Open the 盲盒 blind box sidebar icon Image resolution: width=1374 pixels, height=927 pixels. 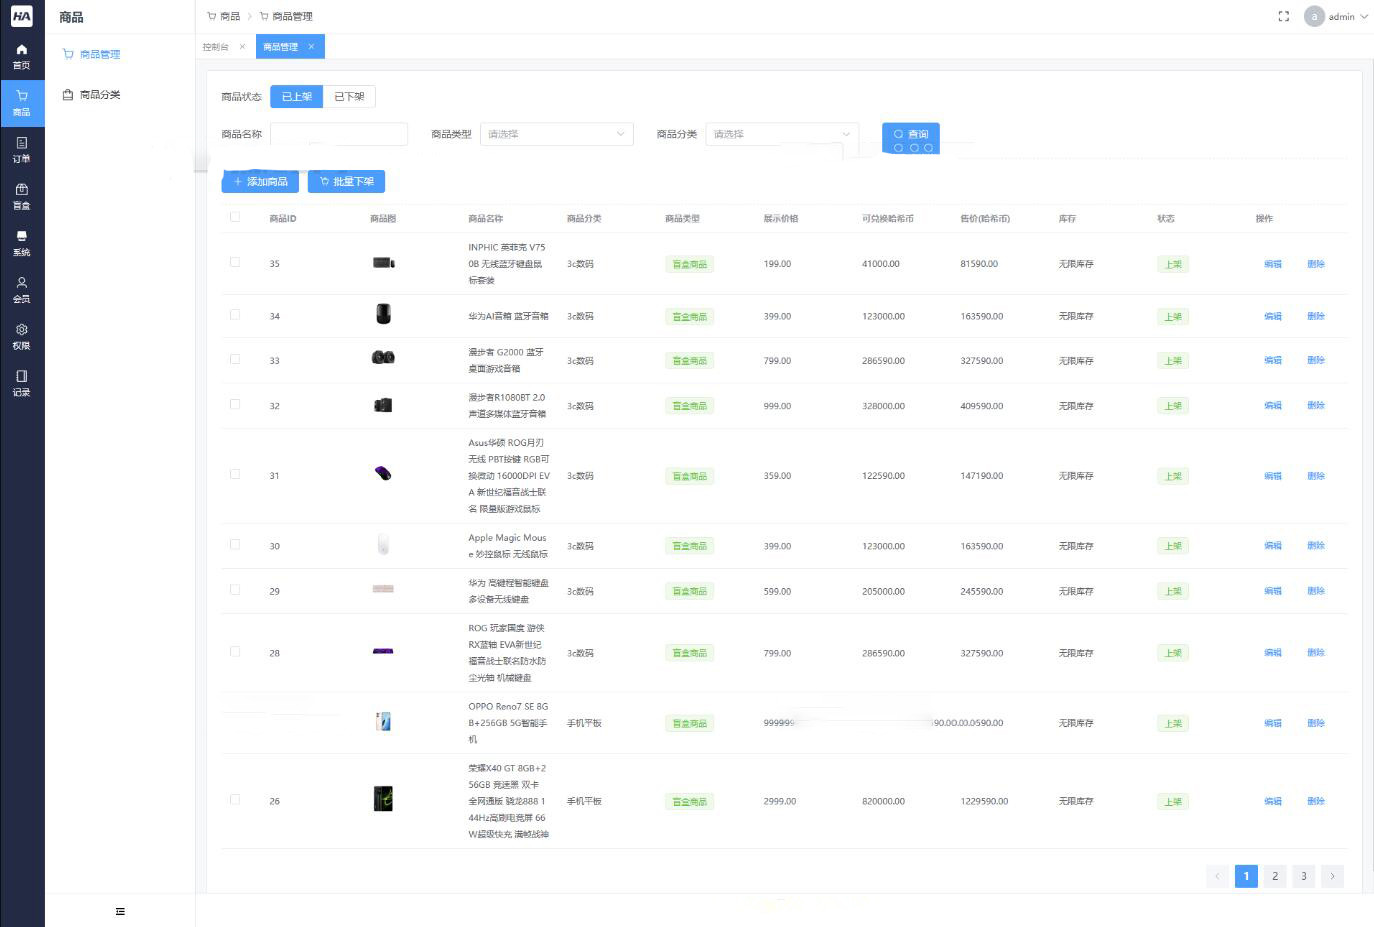point(21,196)
